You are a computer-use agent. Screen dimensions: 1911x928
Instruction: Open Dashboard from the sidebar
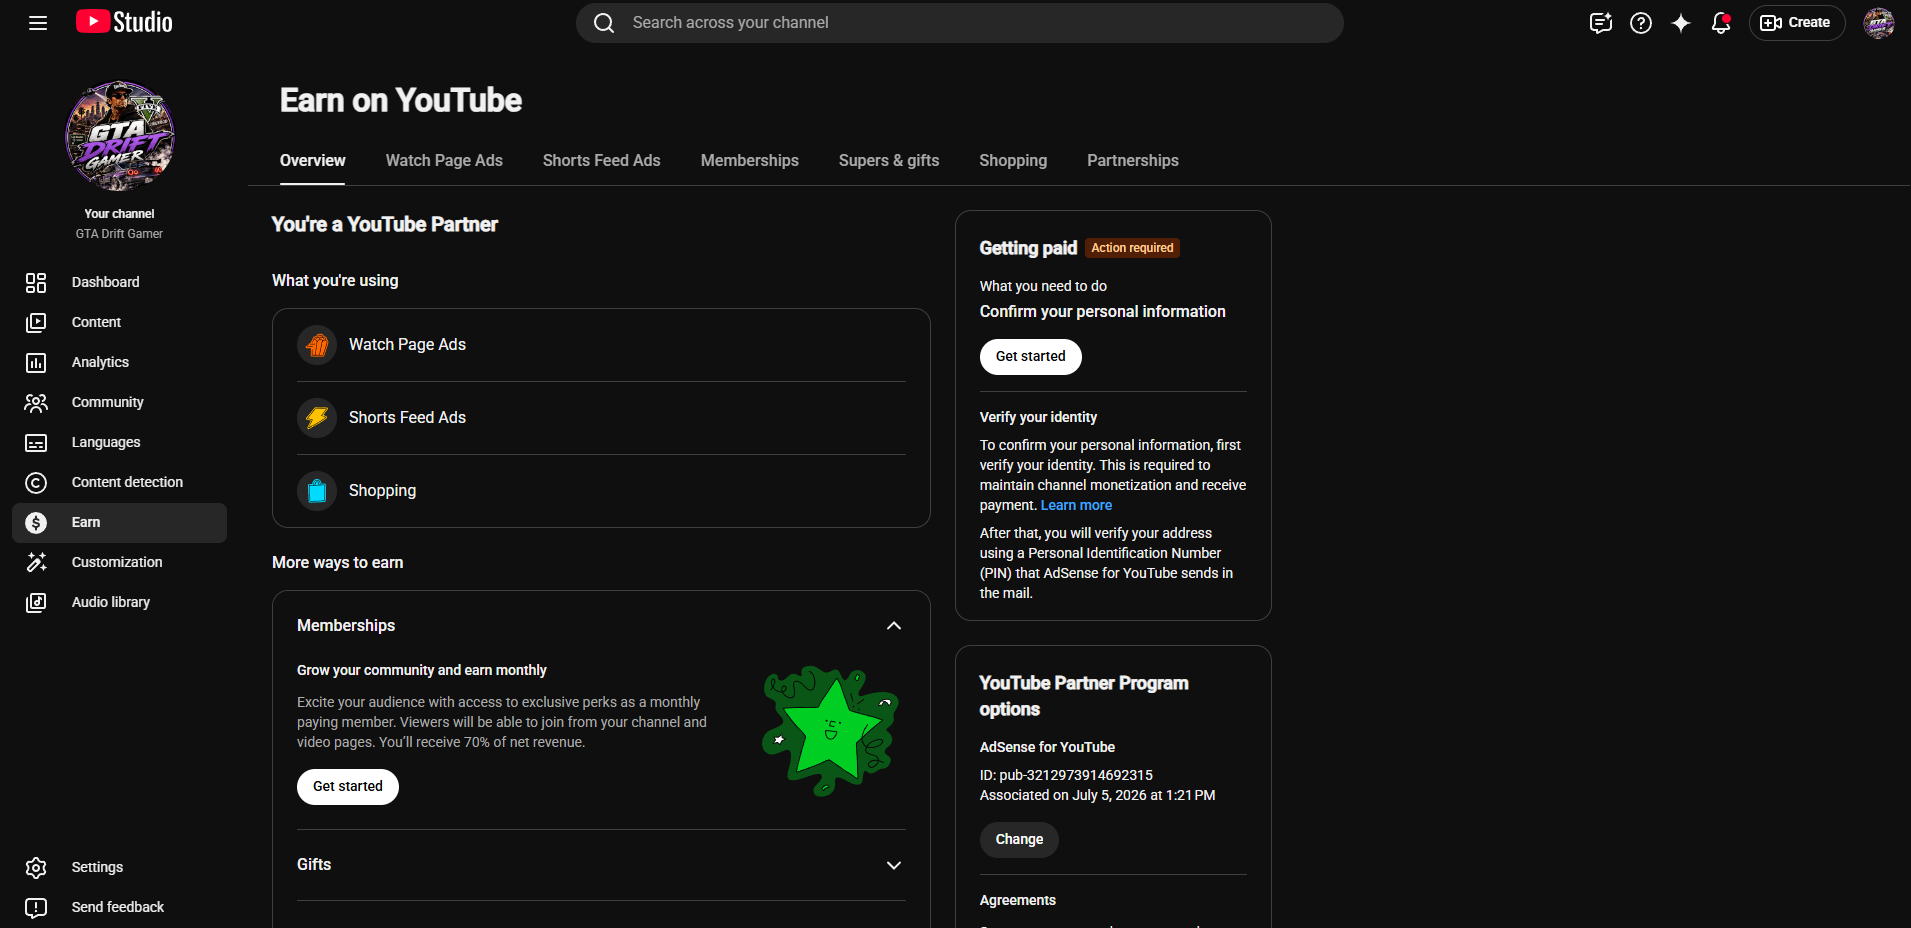[x=120, y=283]
